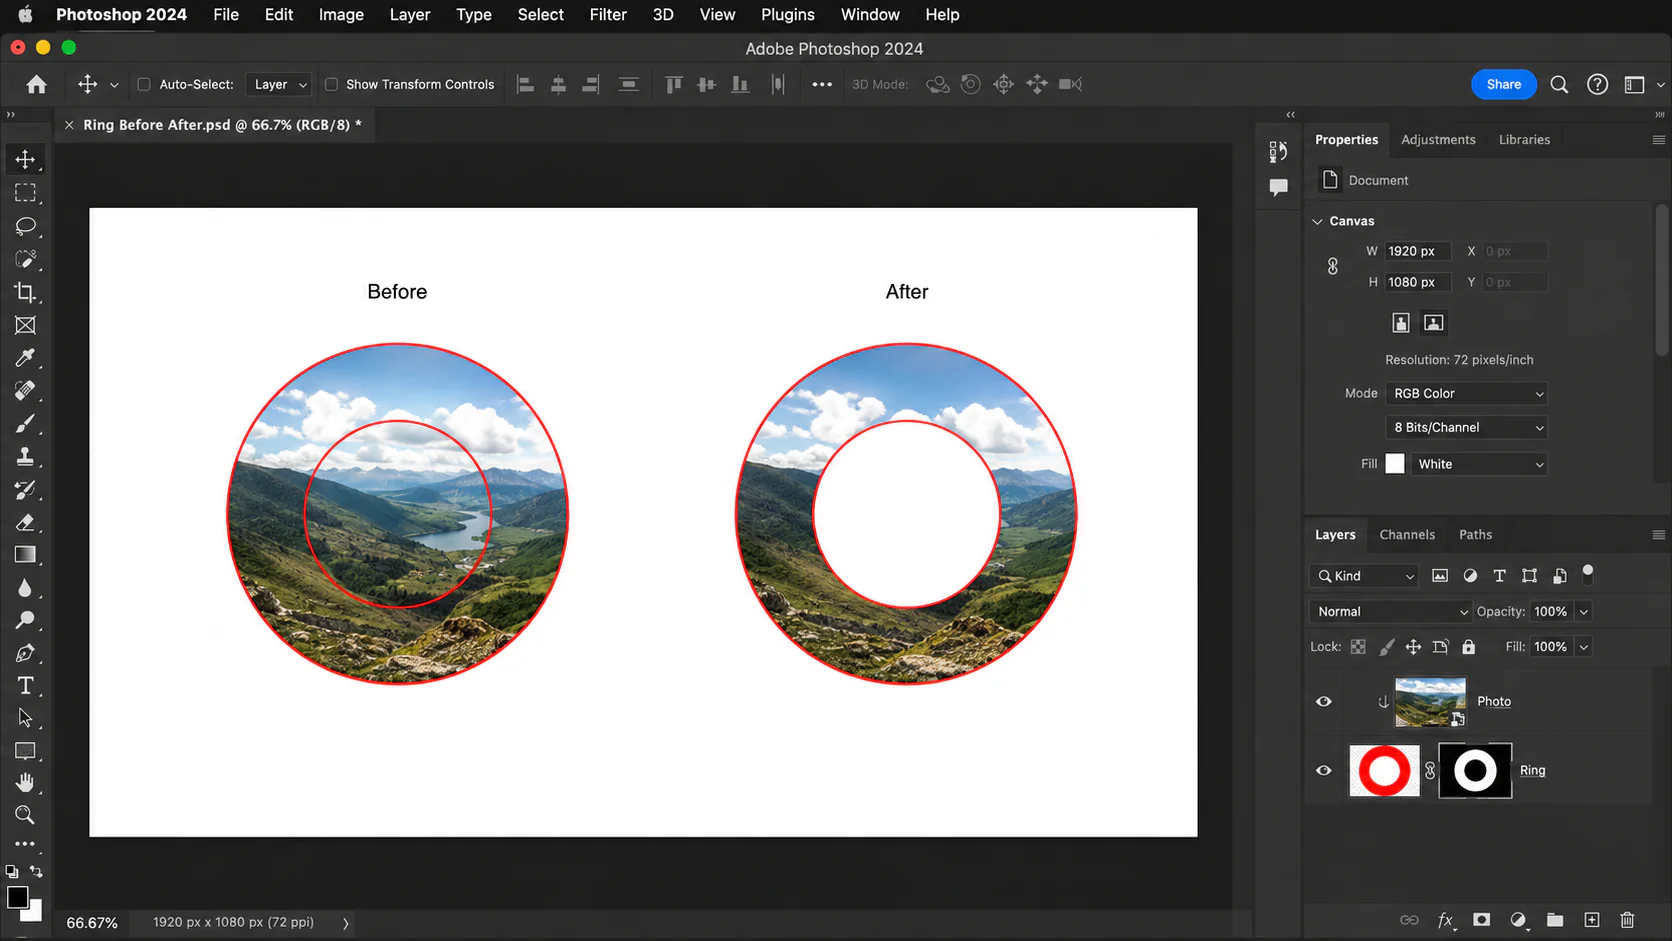Toggle lock image pixels brush icon

click(1386, 647)
